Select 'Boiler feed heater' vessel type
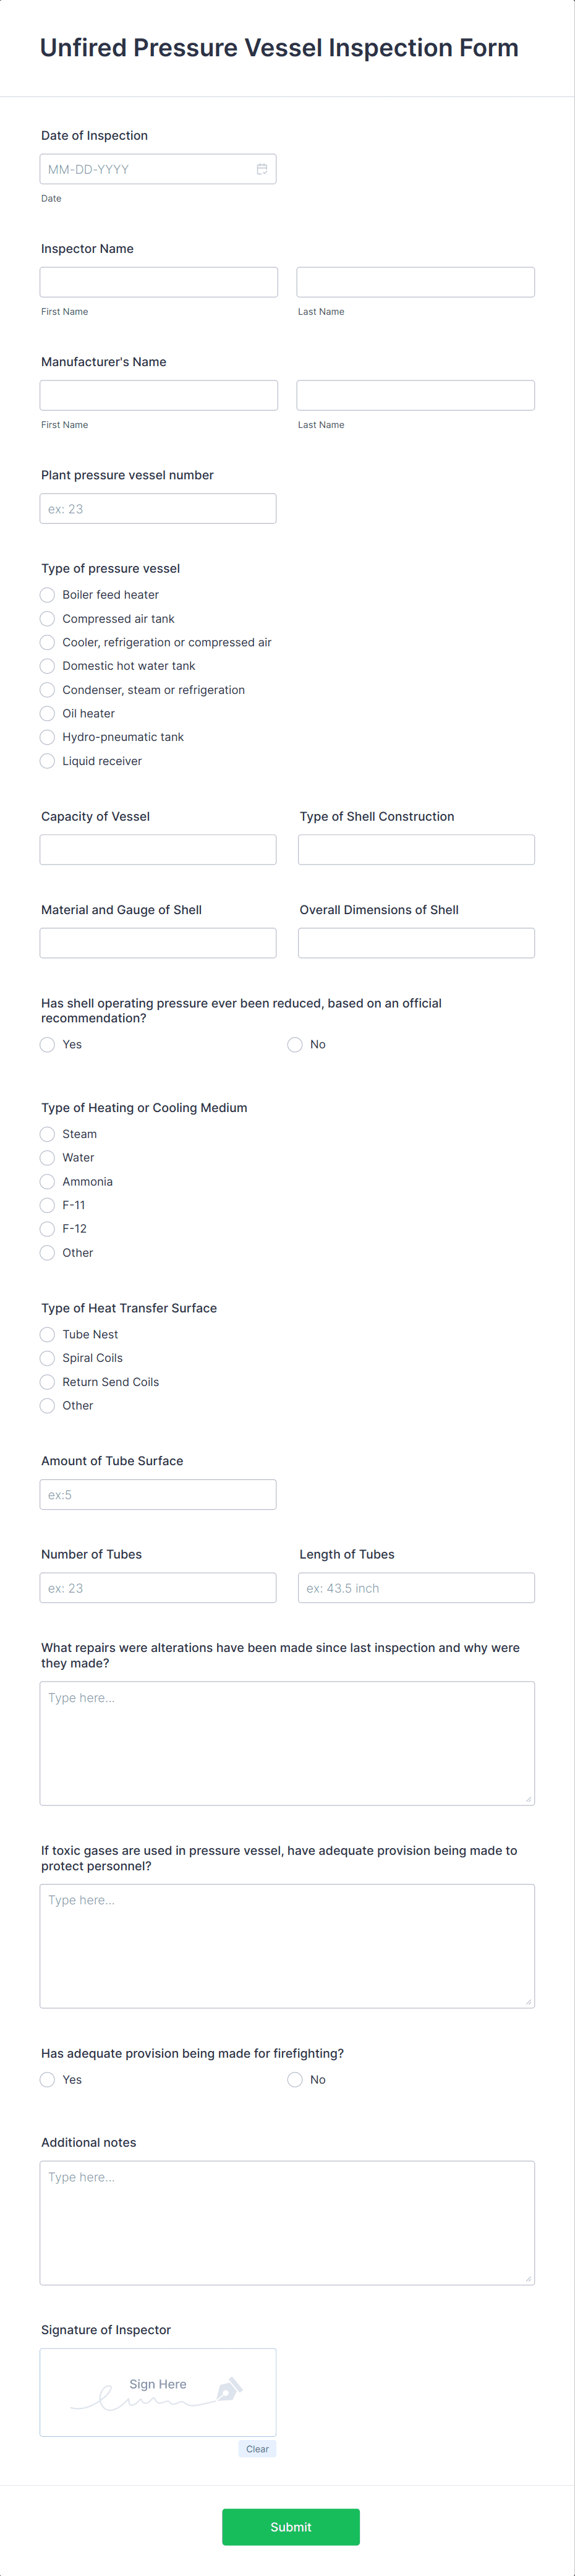The width and height of the screenshot is (575, 2576). point(47,594)
